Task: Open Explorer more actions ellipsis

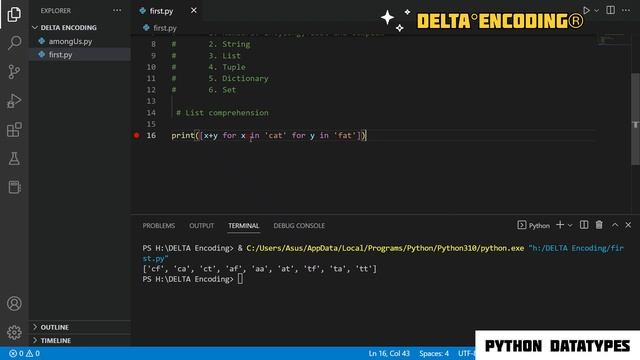Action: click(x=117, y=11)
